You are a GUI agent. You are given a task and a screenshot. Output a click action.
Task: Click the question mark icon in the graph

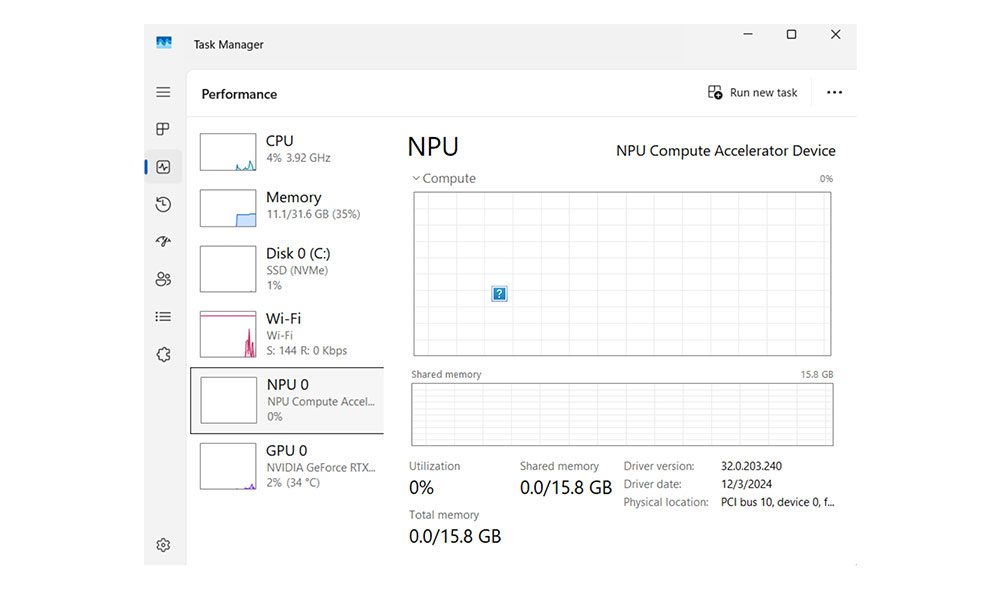click(500, 293)
